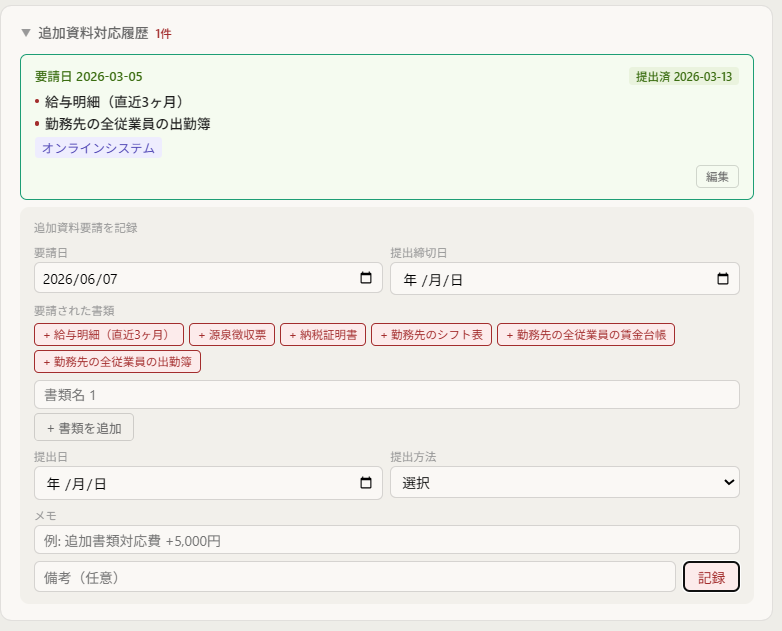Click the 1件 count label

163,33
